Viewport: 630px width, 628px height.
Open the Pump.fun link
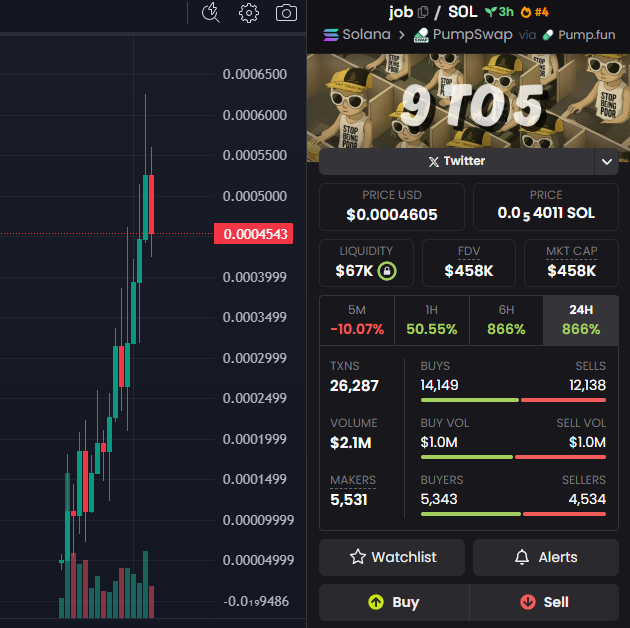(x=579, y=35)
